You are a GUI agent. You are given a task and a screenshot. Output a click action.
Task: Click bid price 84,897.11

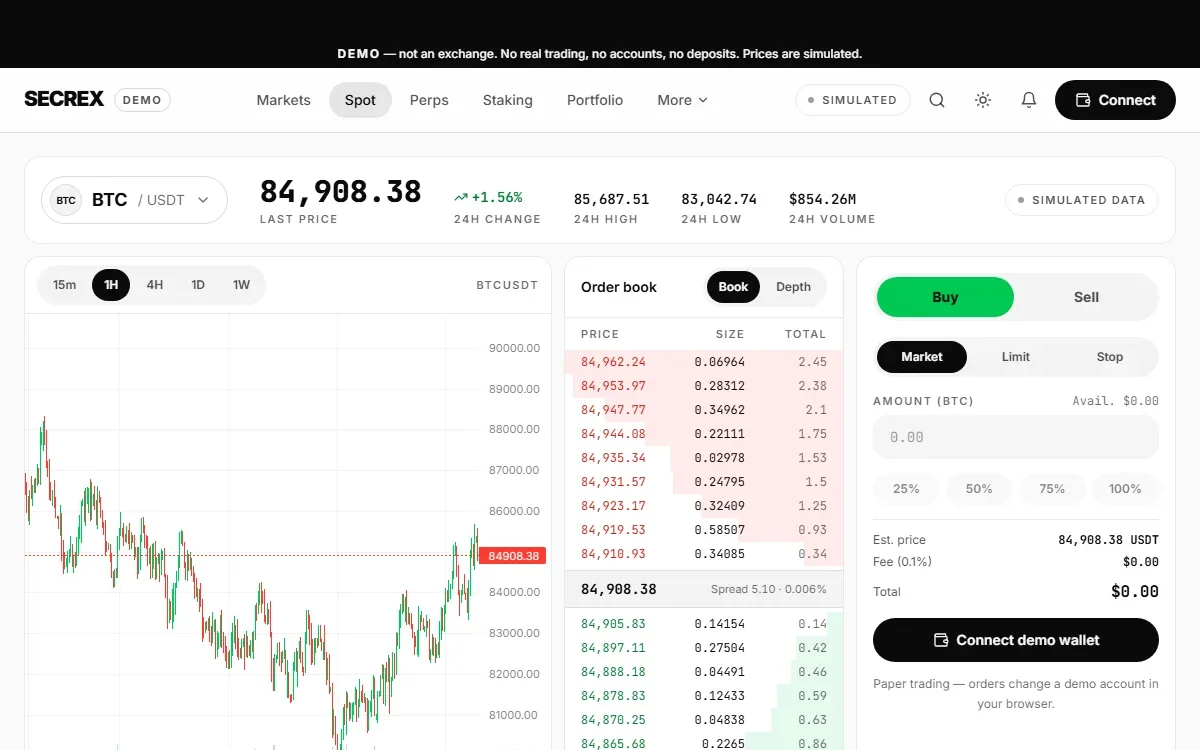613,648
